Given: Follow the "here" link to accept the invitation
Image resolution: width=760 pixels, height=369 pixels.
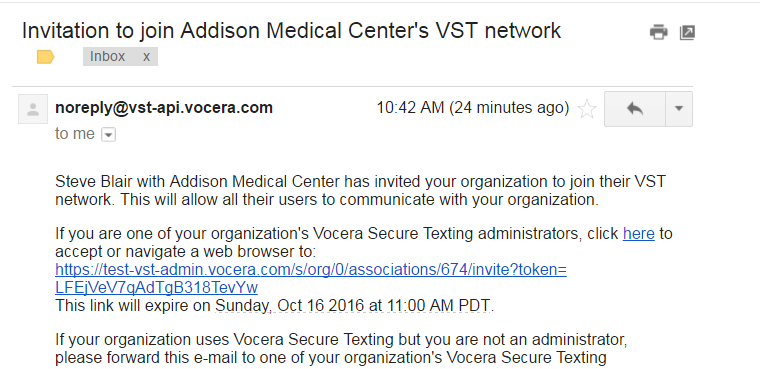Looking at the screenshot, I should click(638, 234).
